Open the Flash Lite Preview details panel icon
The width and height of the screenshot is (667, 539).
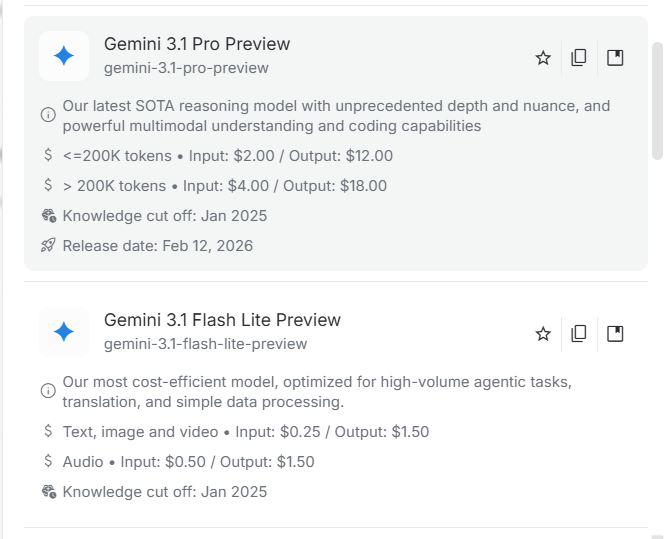coord(615,334)
